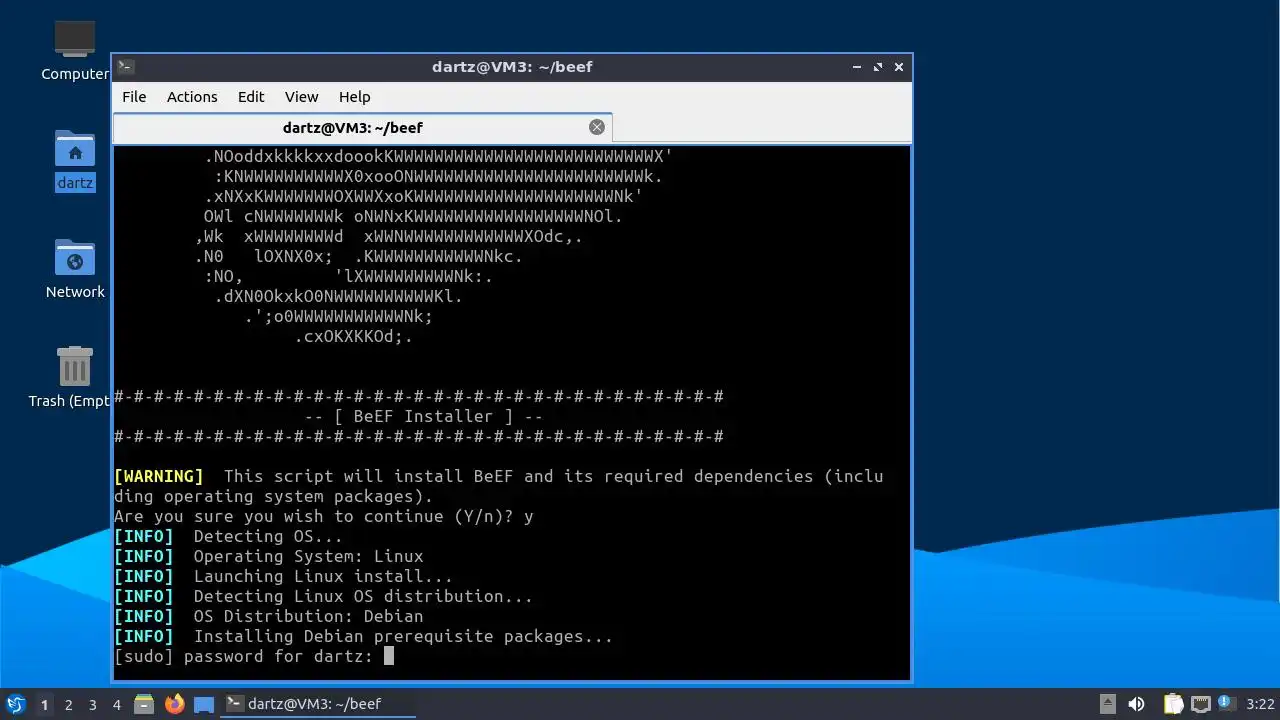Select the dartz@VM3: ~/beef tab
Image resolution: width=1280 pixels, height=720 pixels.
[x=362, y=128]
